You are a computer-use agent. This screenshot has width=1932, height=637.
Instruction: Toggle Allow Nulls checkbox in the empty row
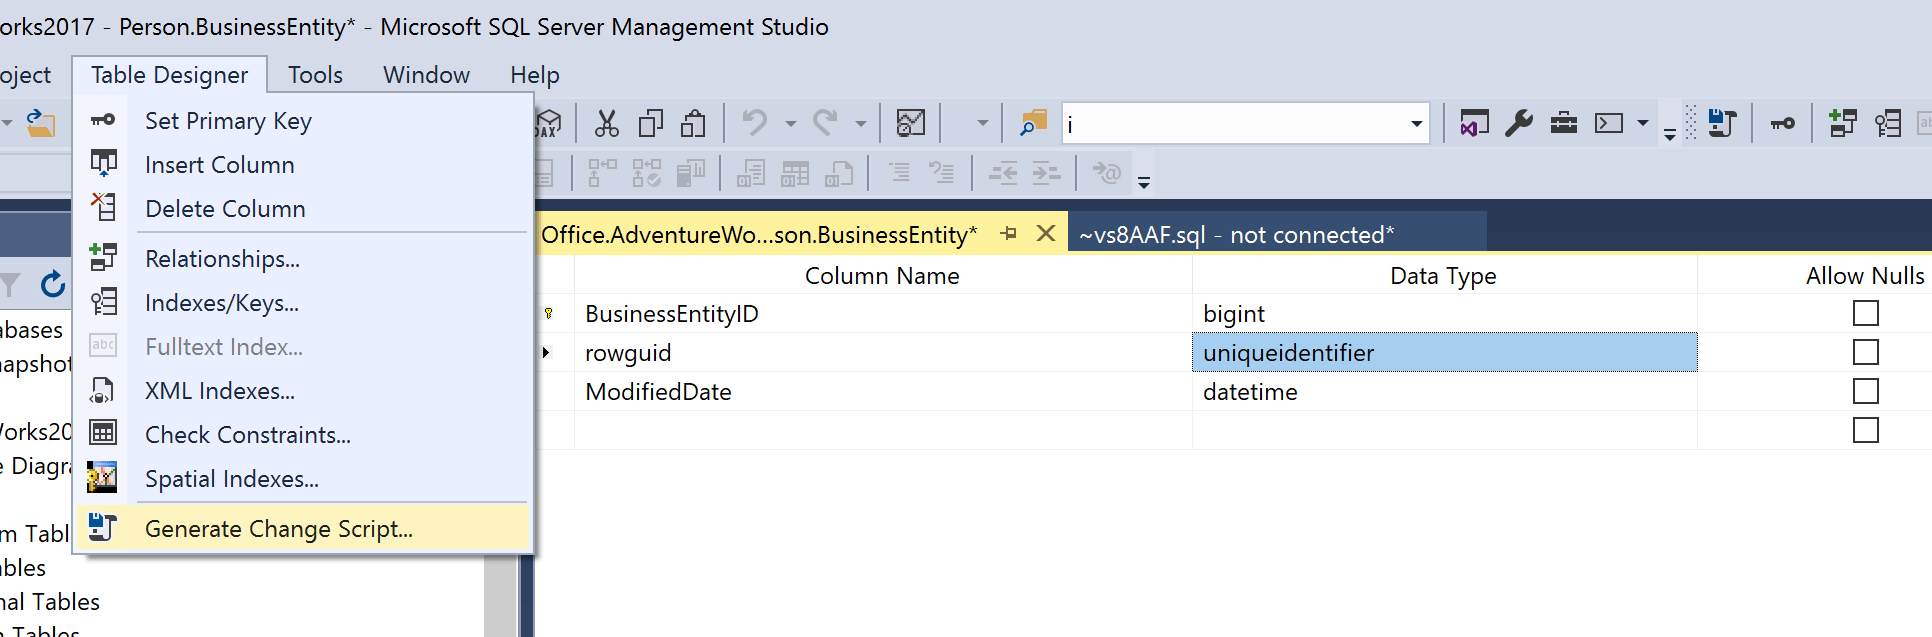pos(1866,430)
